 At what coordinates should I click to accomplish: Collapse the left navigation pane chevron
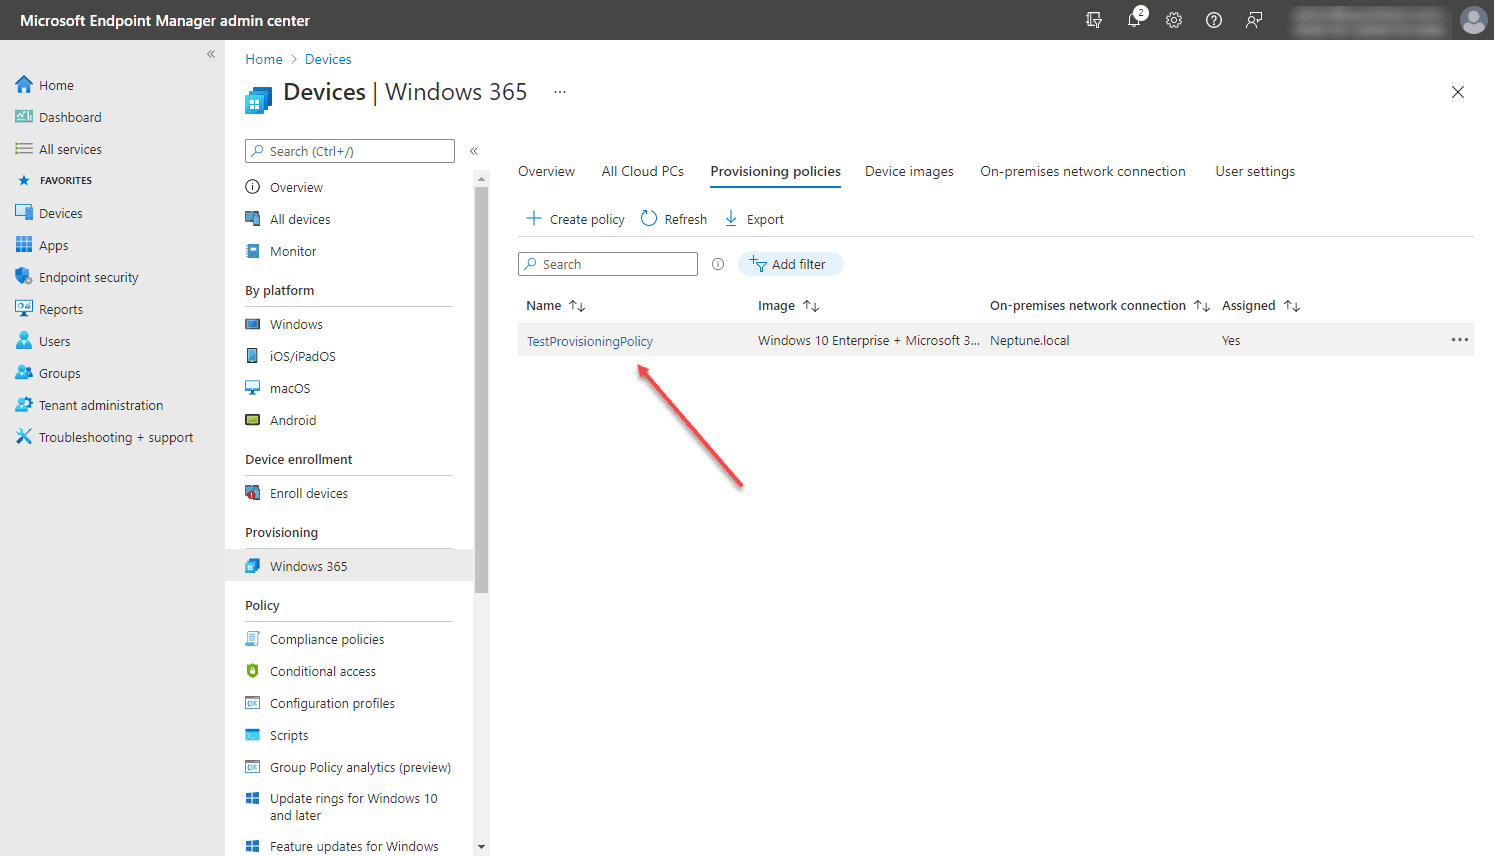[211, 54]
